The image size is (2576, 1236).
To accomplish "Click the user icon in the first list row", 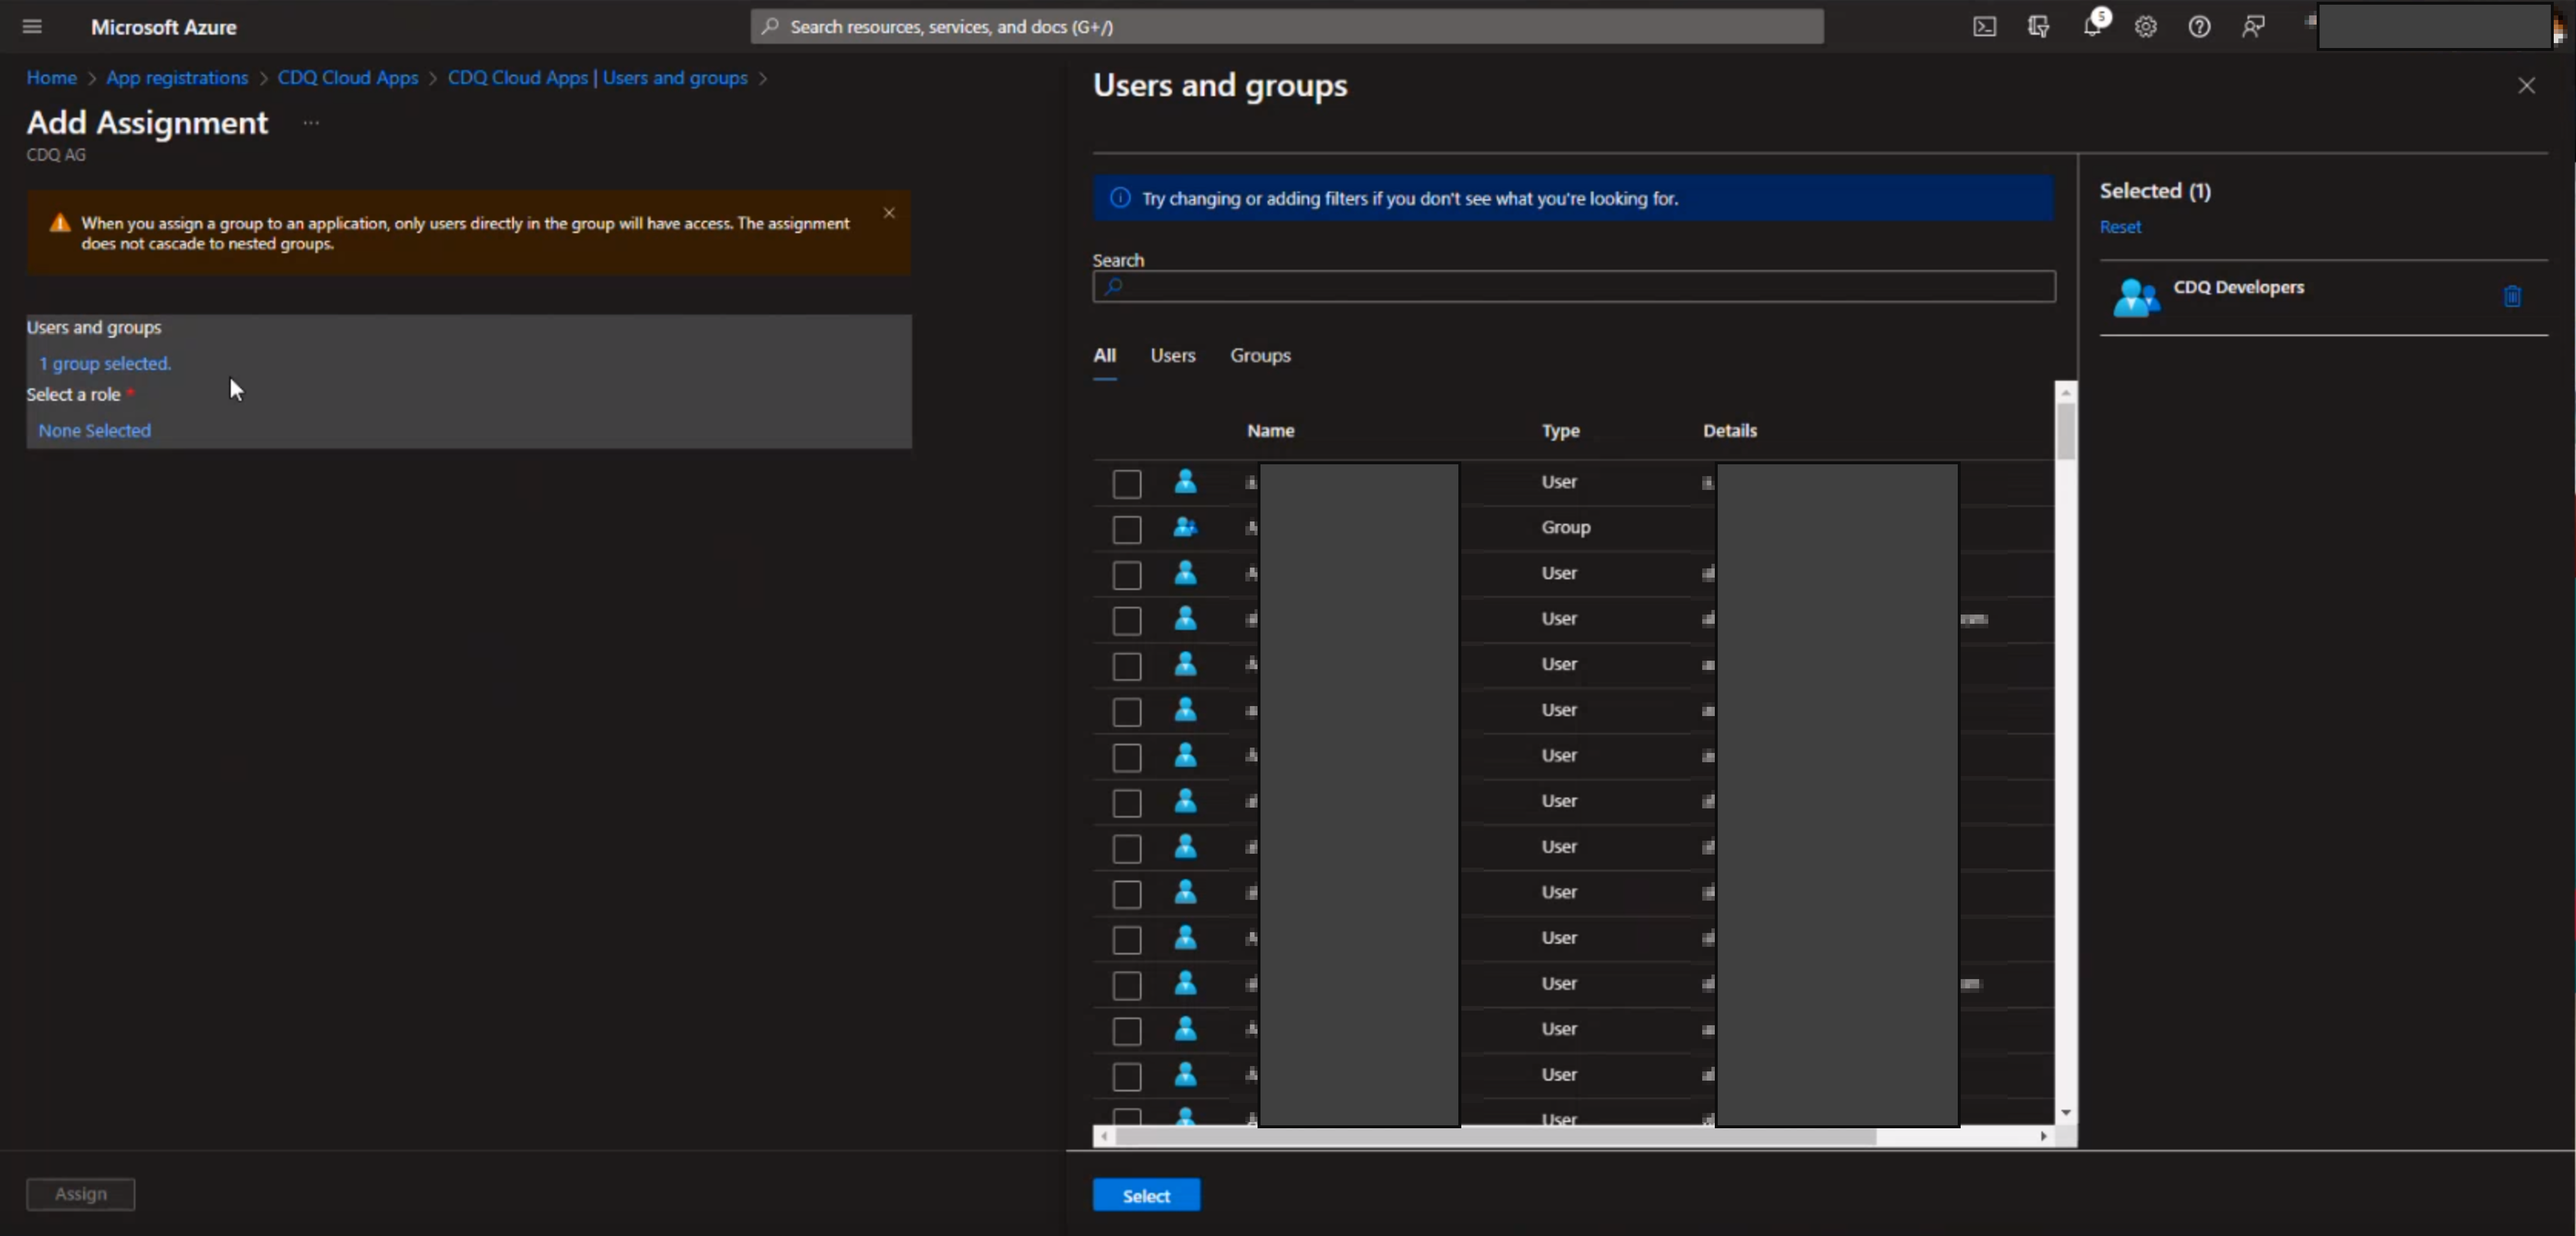I will coord(1185,481).
